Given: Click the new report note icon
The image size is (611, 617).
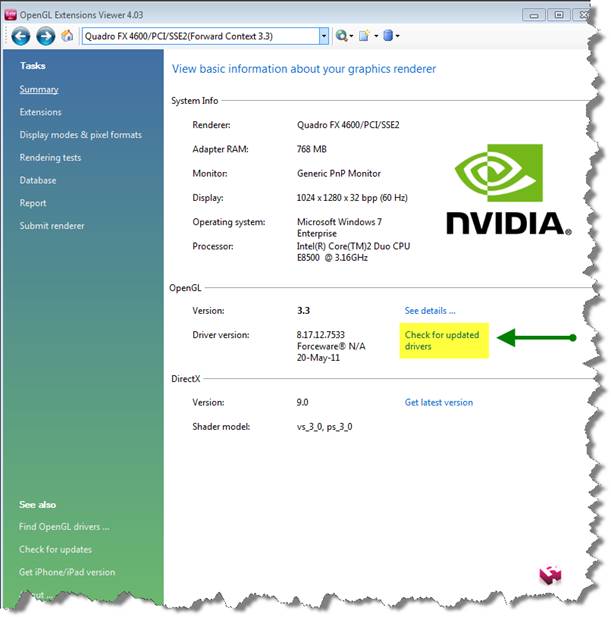Looking at the screenshot, I should [x=364, y=36].
